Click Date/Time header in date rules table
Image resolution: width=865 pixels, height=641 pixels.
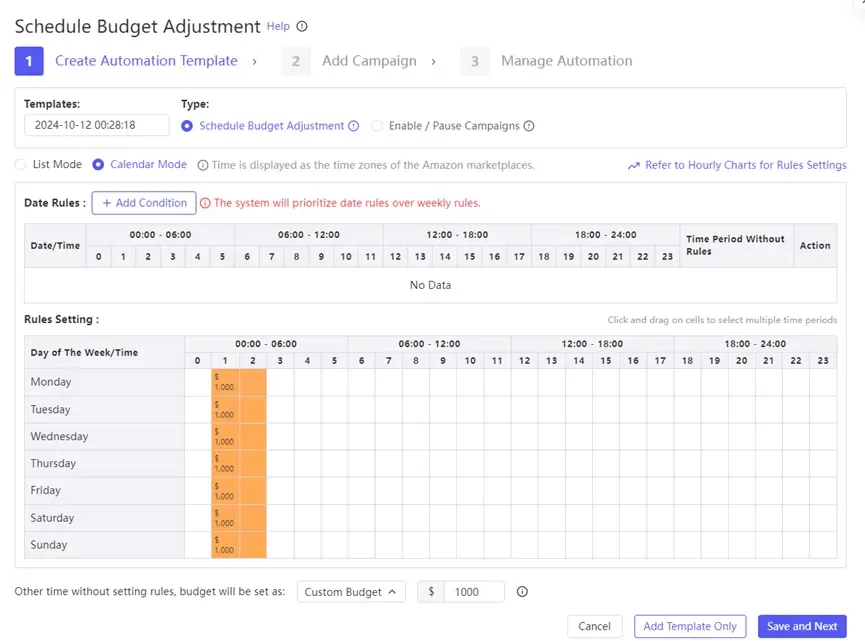point(55,245)
